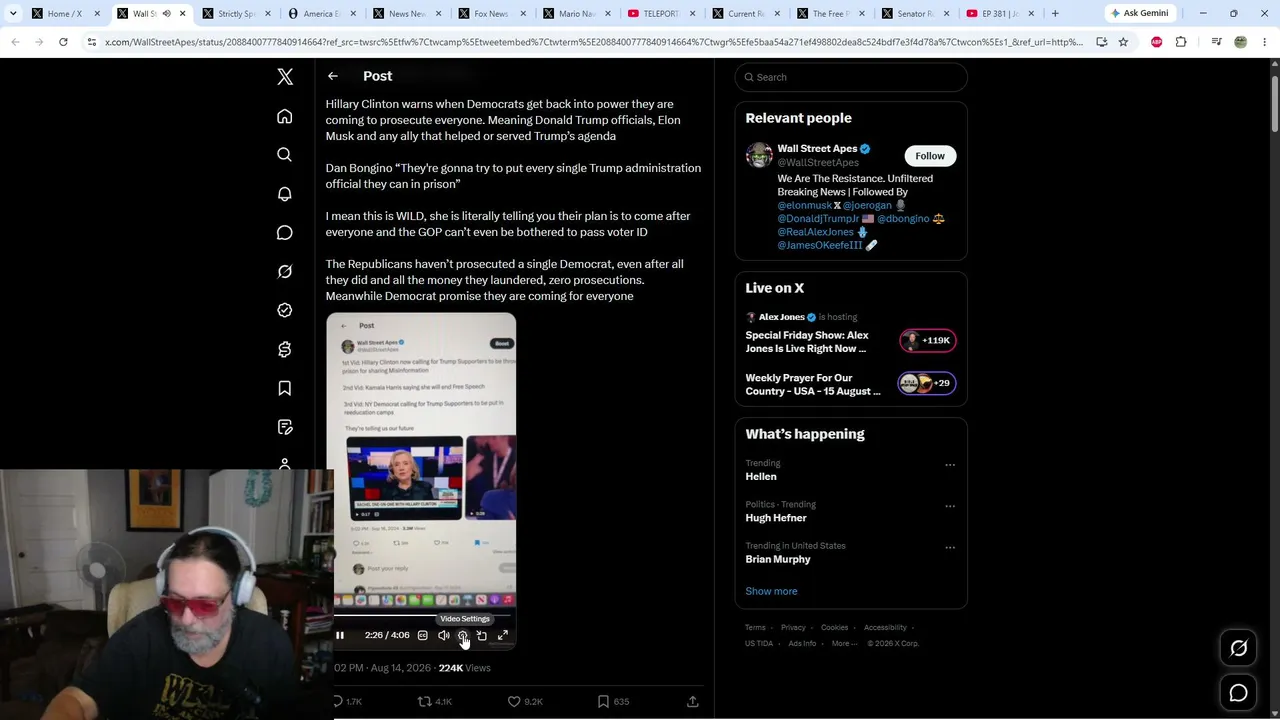This screenshot has width=1280, height=720.
Task: Open Ask Gemini in Chrome
Action: point(1139,14)
